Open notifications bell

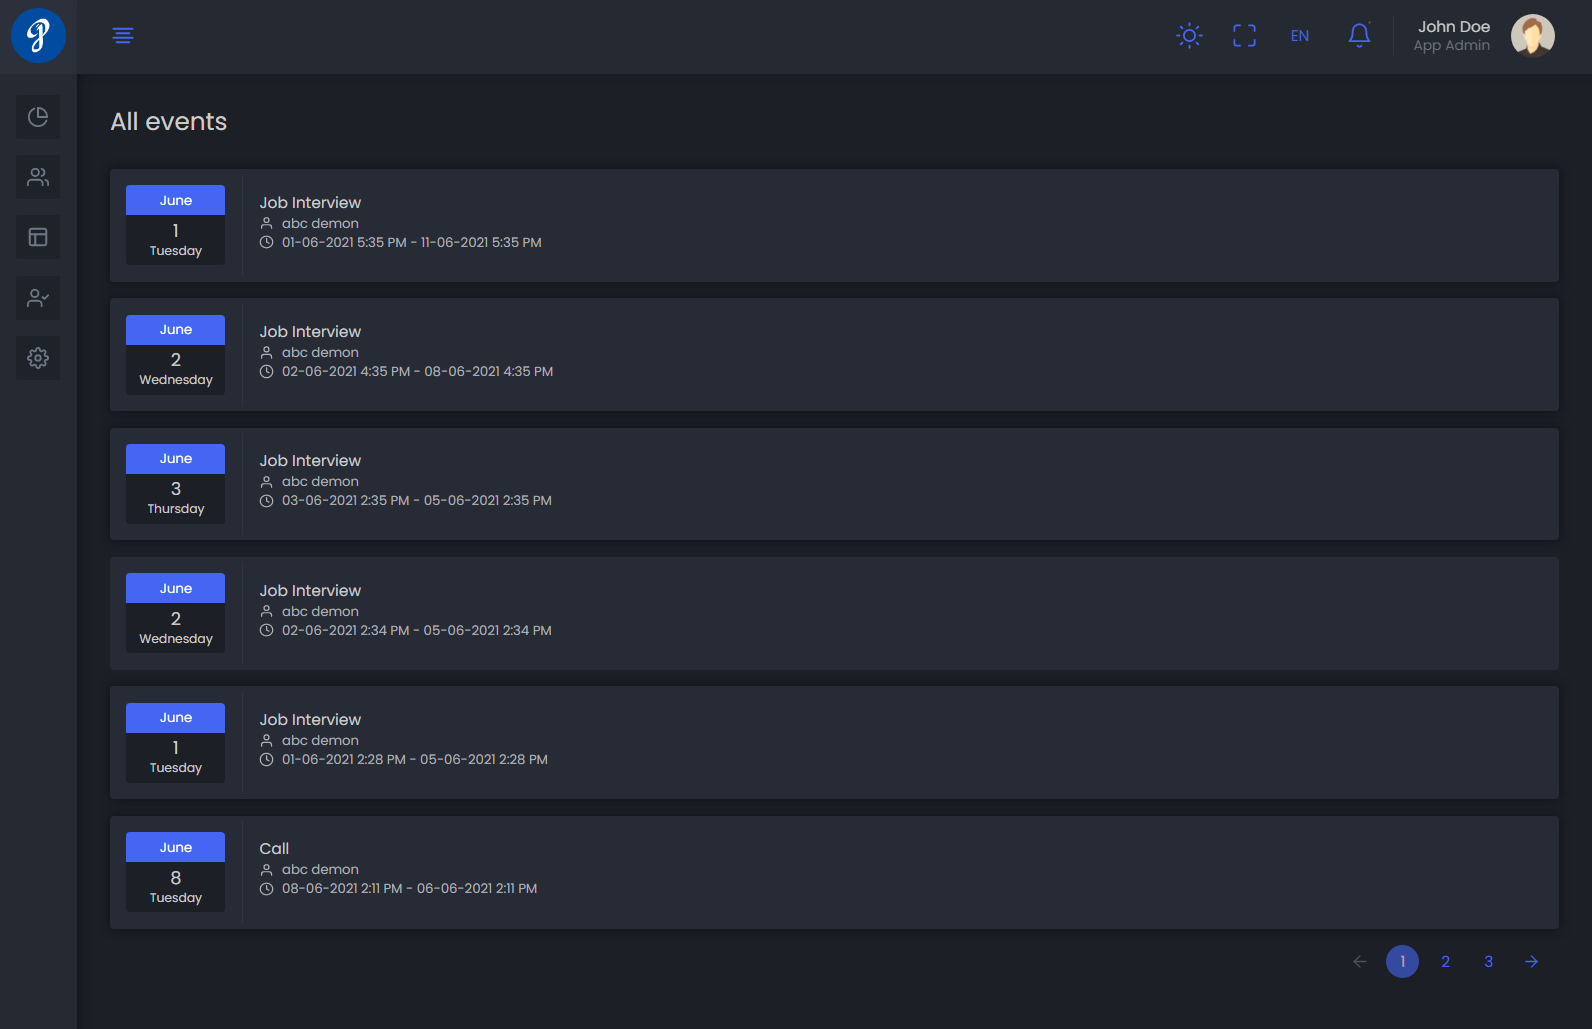(x=1359, y=36)
